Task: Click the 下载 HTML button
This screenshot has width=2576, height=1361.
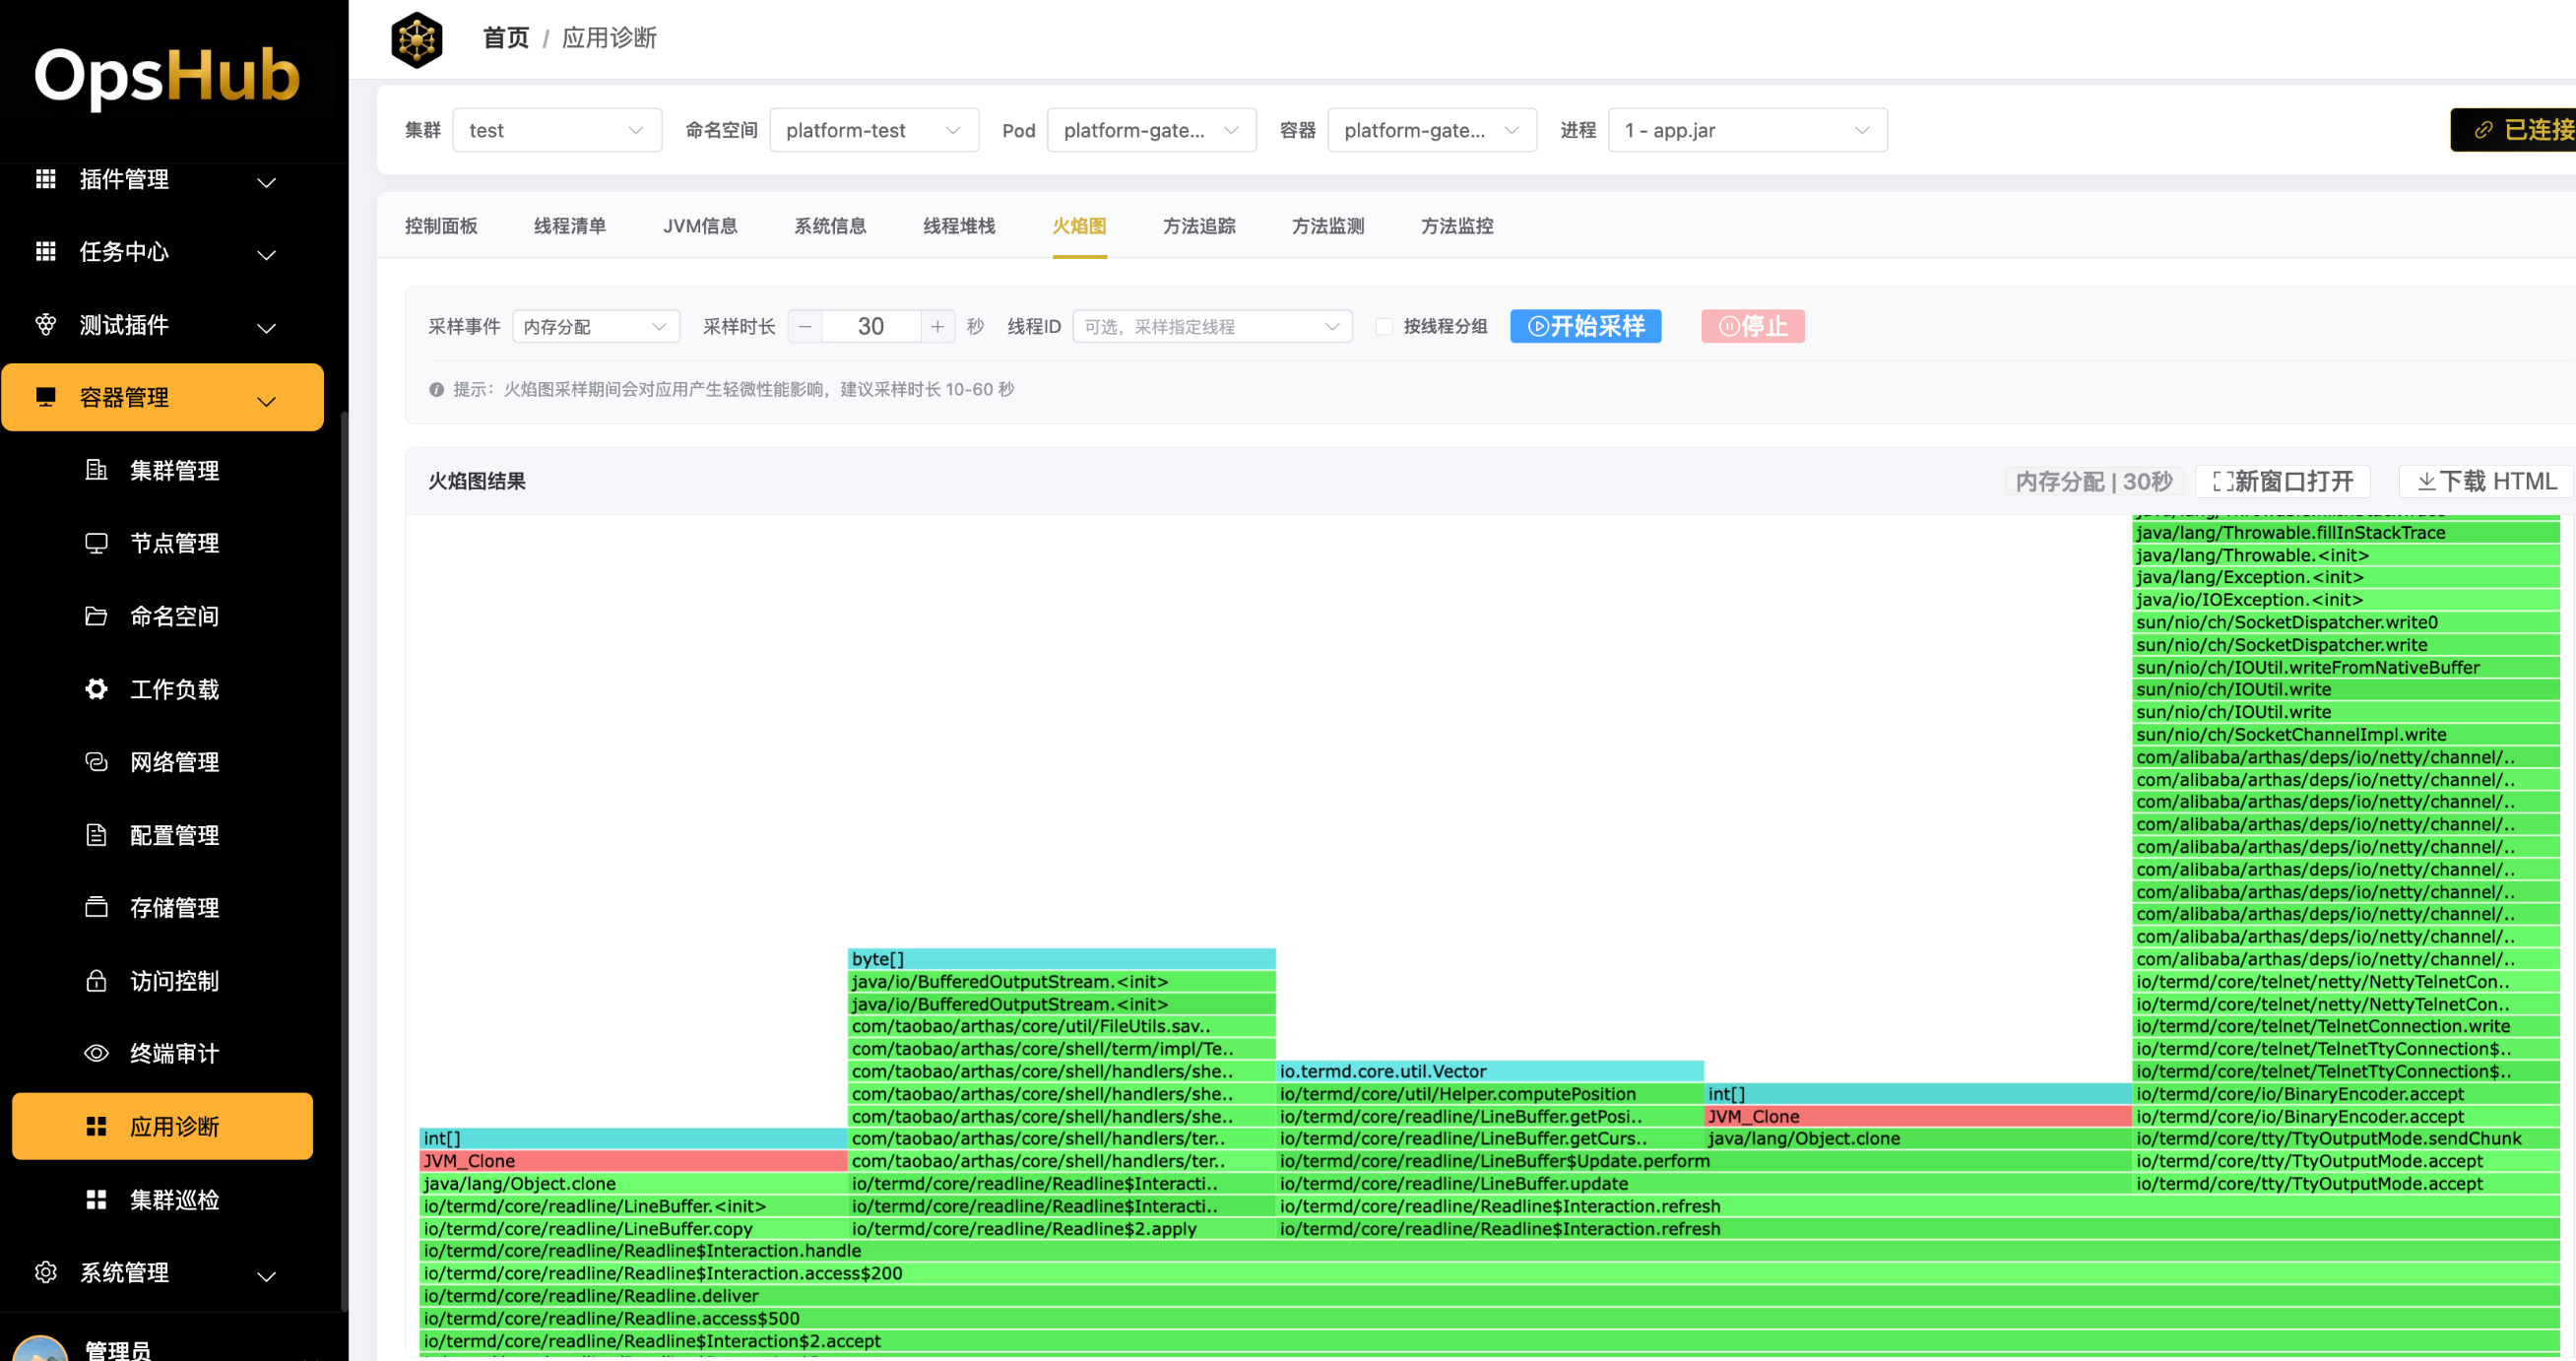Action: point(2486,482)
